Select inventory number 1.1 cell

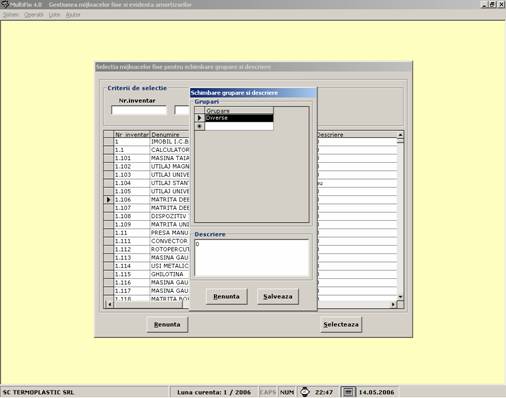(x=132, y=150)
